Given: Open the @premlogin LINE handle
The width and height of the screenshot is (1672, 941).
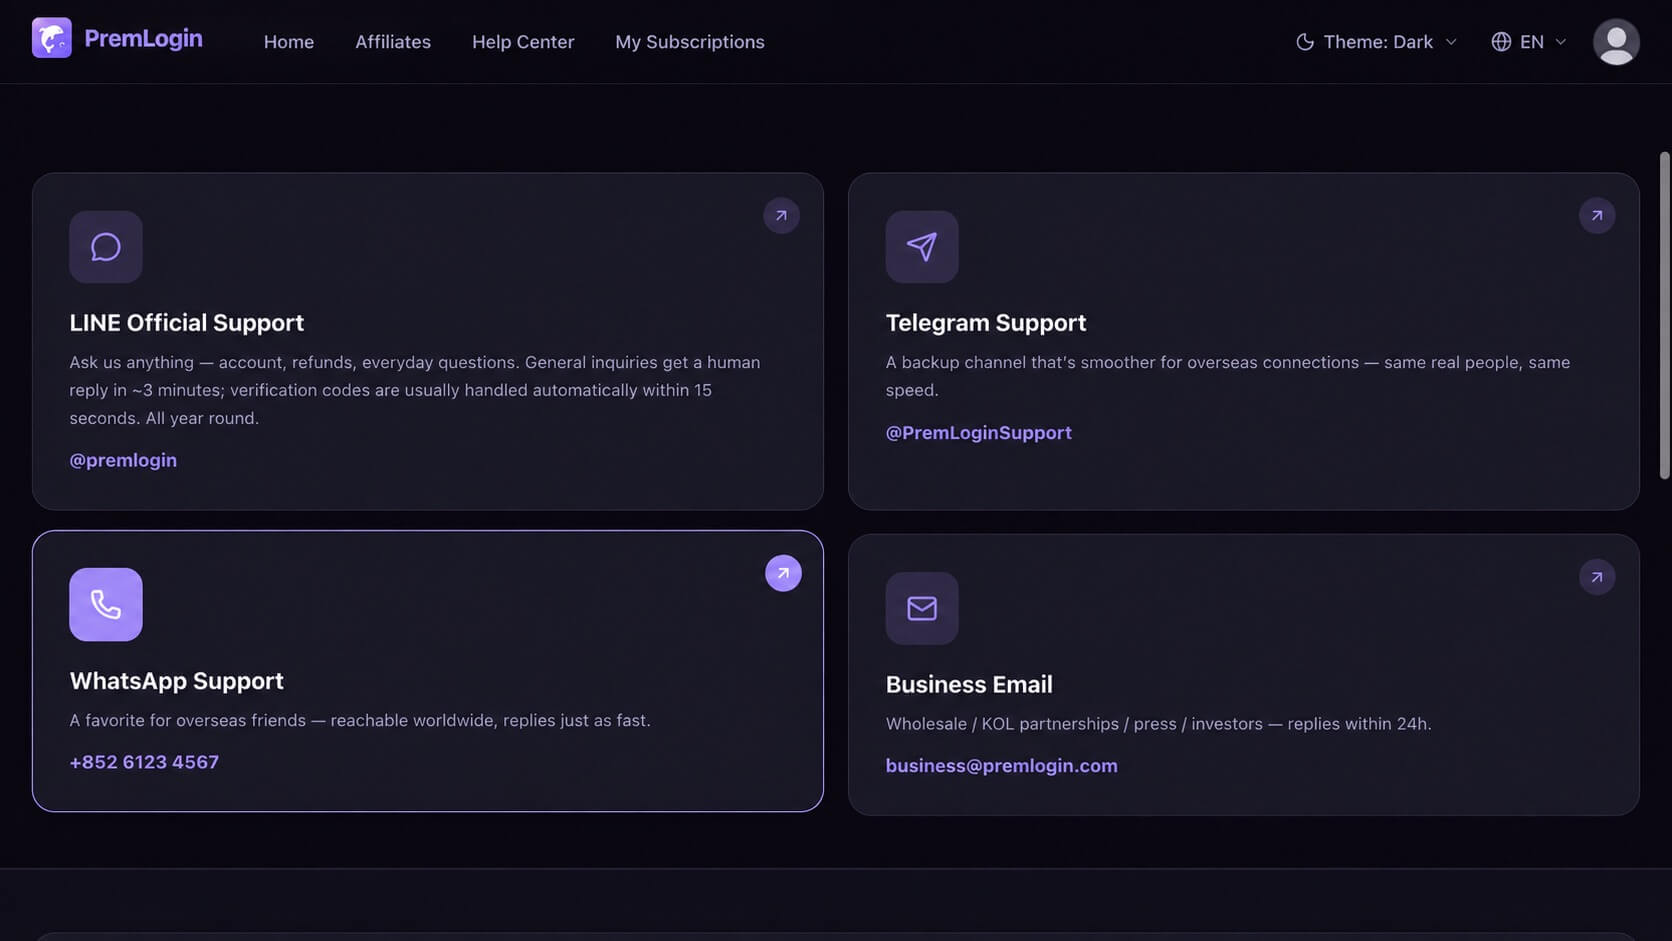Looking at the screenshot, I should 123,460.
